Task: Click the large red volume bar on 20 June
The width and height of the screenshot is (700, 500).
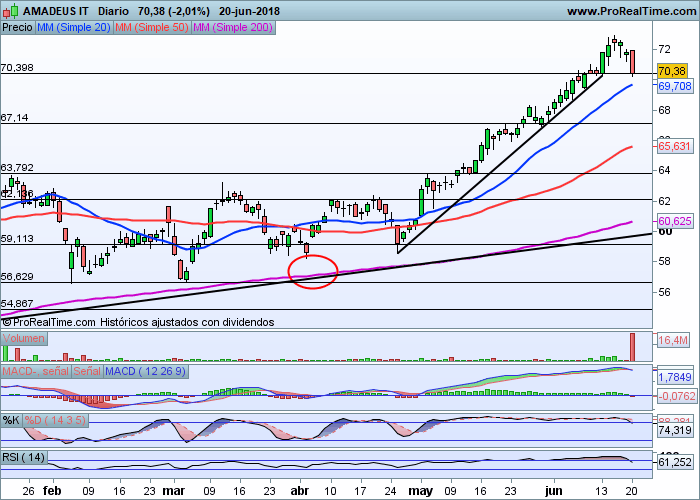Action: (632, 347)
